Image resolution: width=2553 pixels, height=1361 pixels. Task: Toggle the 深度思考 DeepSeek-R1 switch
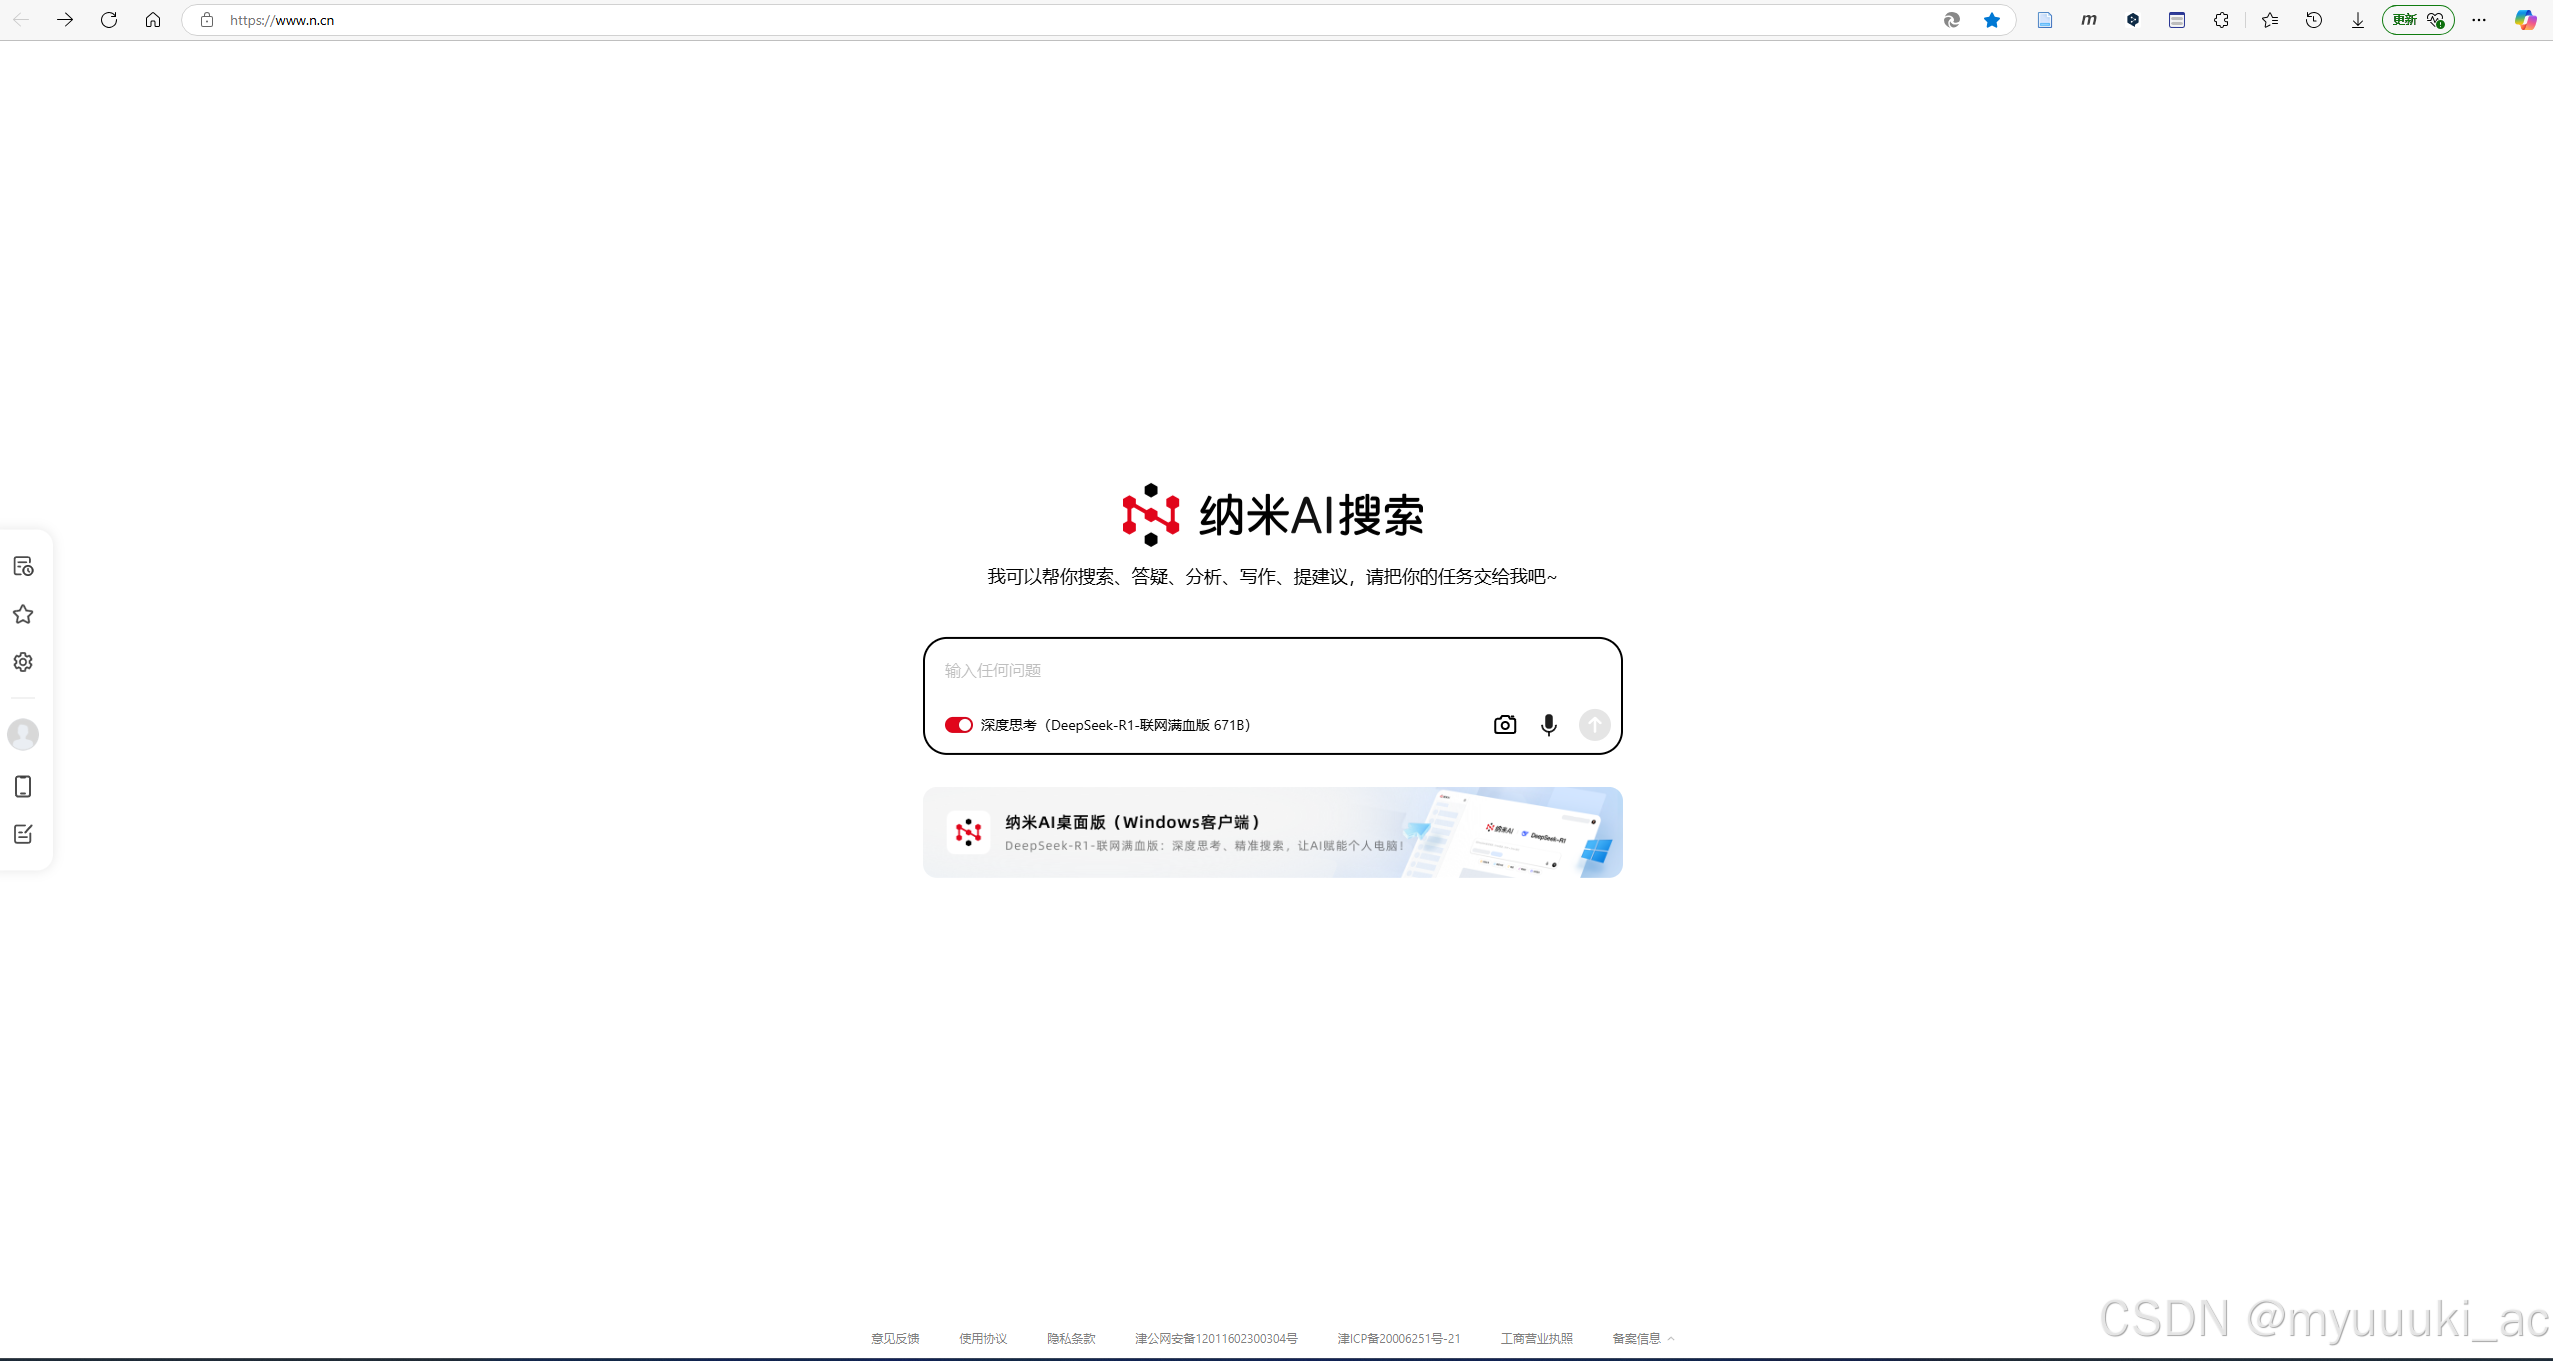coord(958,725)
